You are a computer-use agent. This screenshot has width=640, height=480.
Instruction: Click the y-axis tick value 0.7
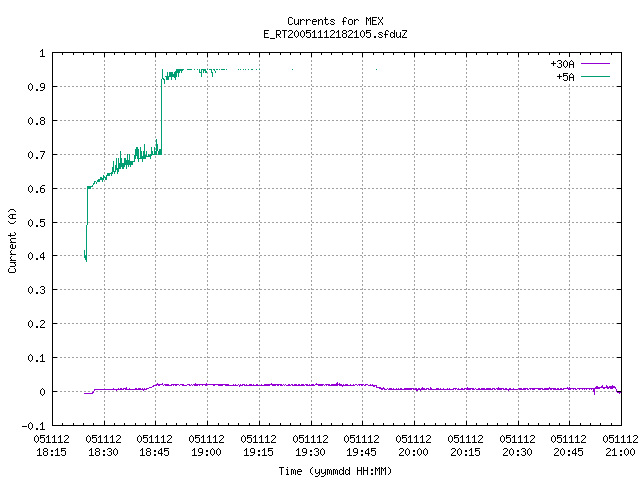coord(36,155)
